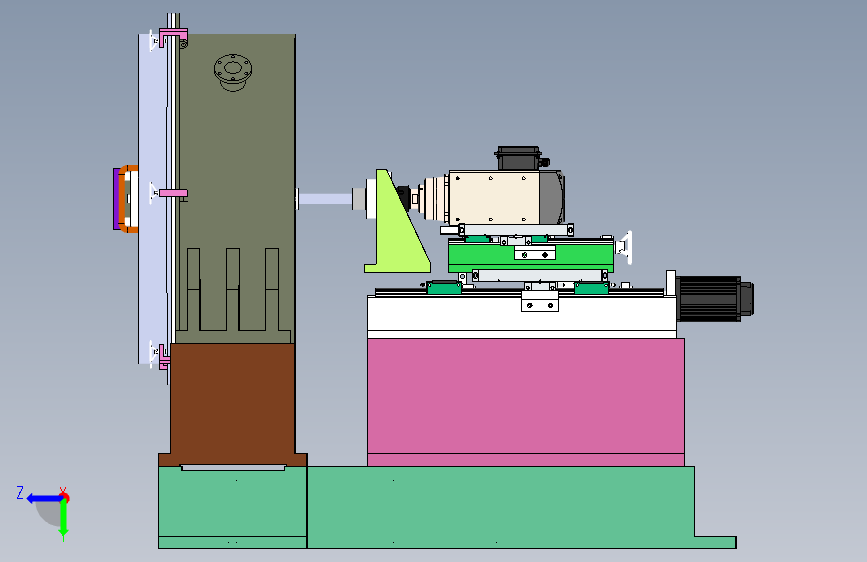Image resolution: width=867 pixels, height=562 pixels.
Task: Click the blue Z axis arrow on triad
Action: pos(43,499)
